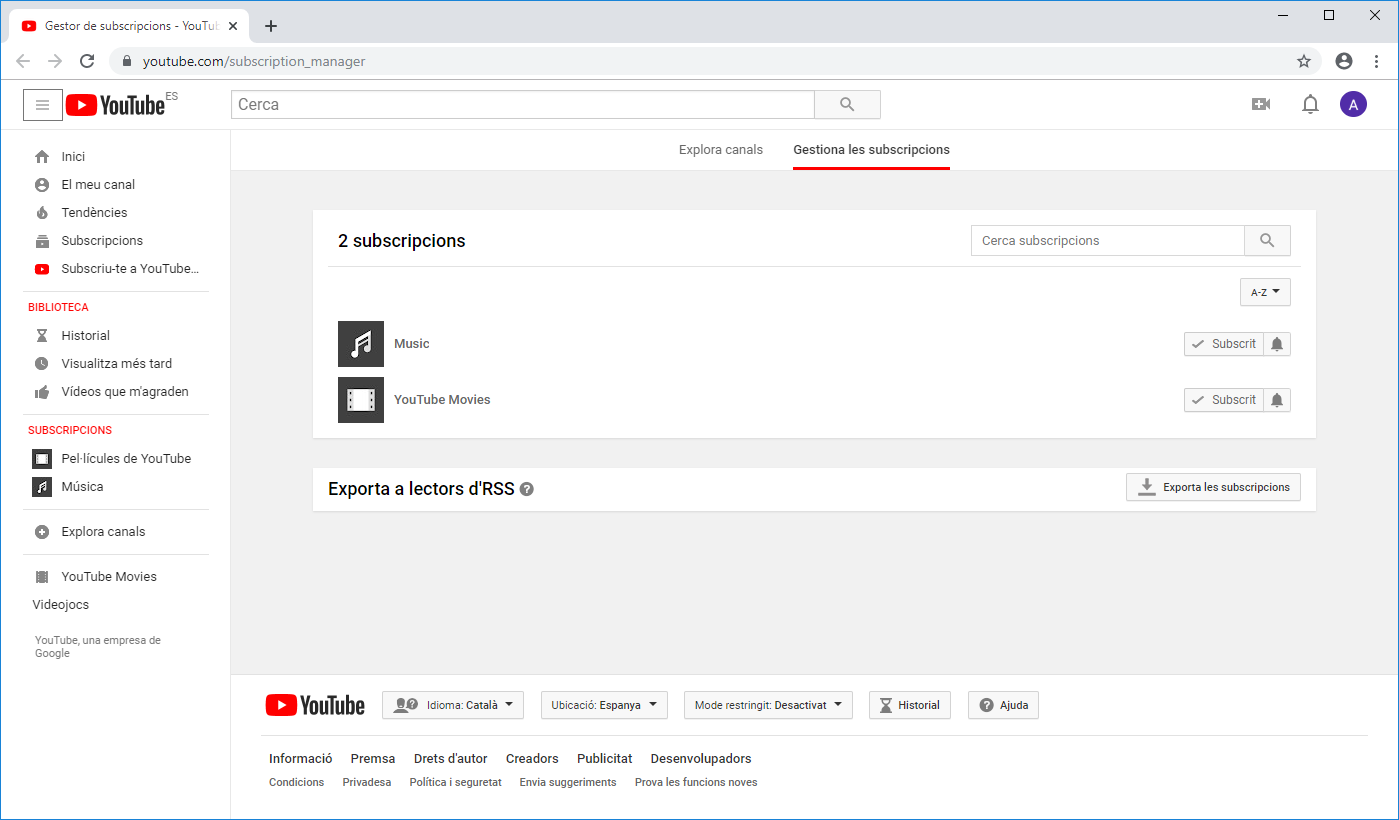This screenshot has width=1399, height=820.
Task: Open the notifications bell in header
Action: click(x=1310, y=104)
